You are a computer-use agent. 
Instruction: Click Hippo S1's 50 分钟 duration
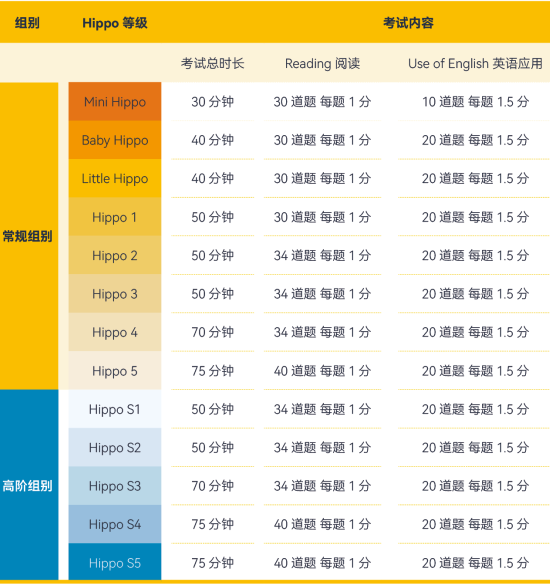213,409
